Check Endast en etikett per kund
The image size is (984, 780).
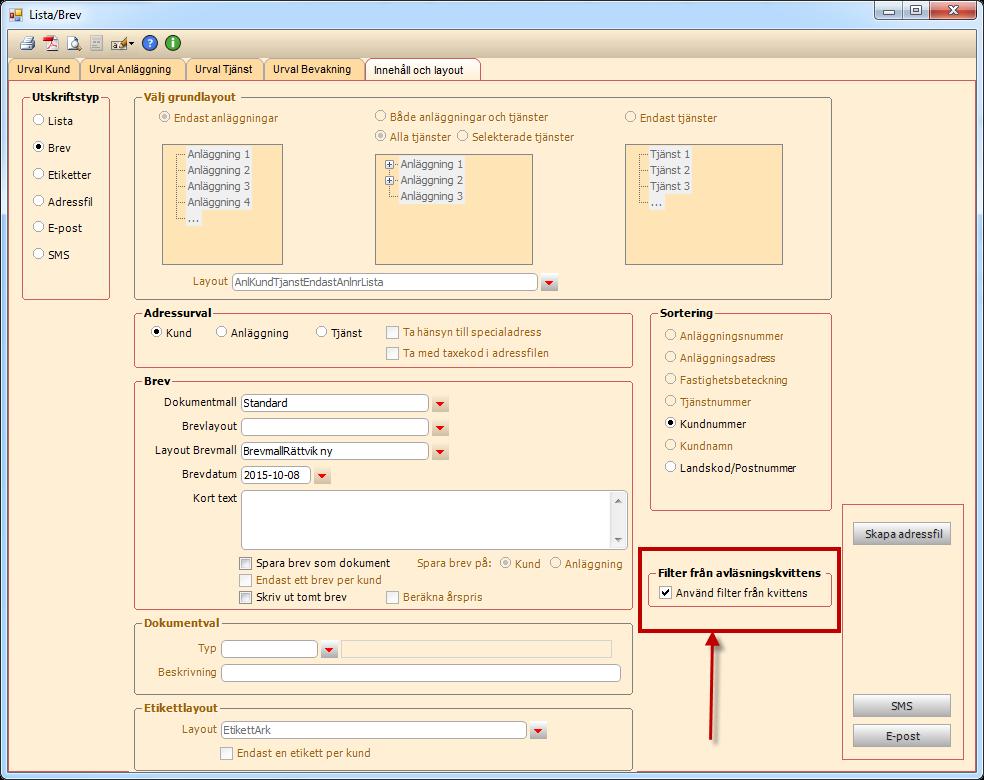[227, 753]
